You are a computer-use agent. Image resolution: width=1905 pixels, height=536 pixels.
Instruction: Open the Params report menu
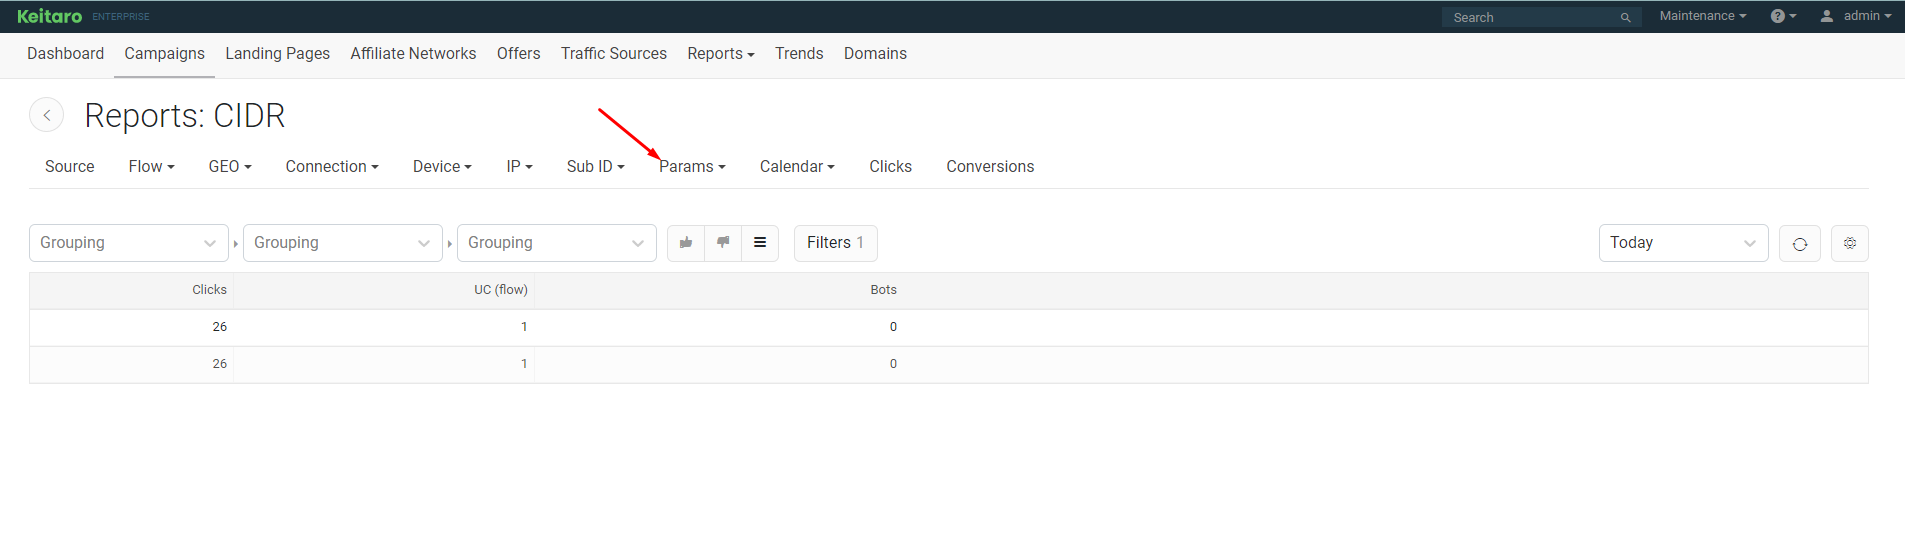692,167
